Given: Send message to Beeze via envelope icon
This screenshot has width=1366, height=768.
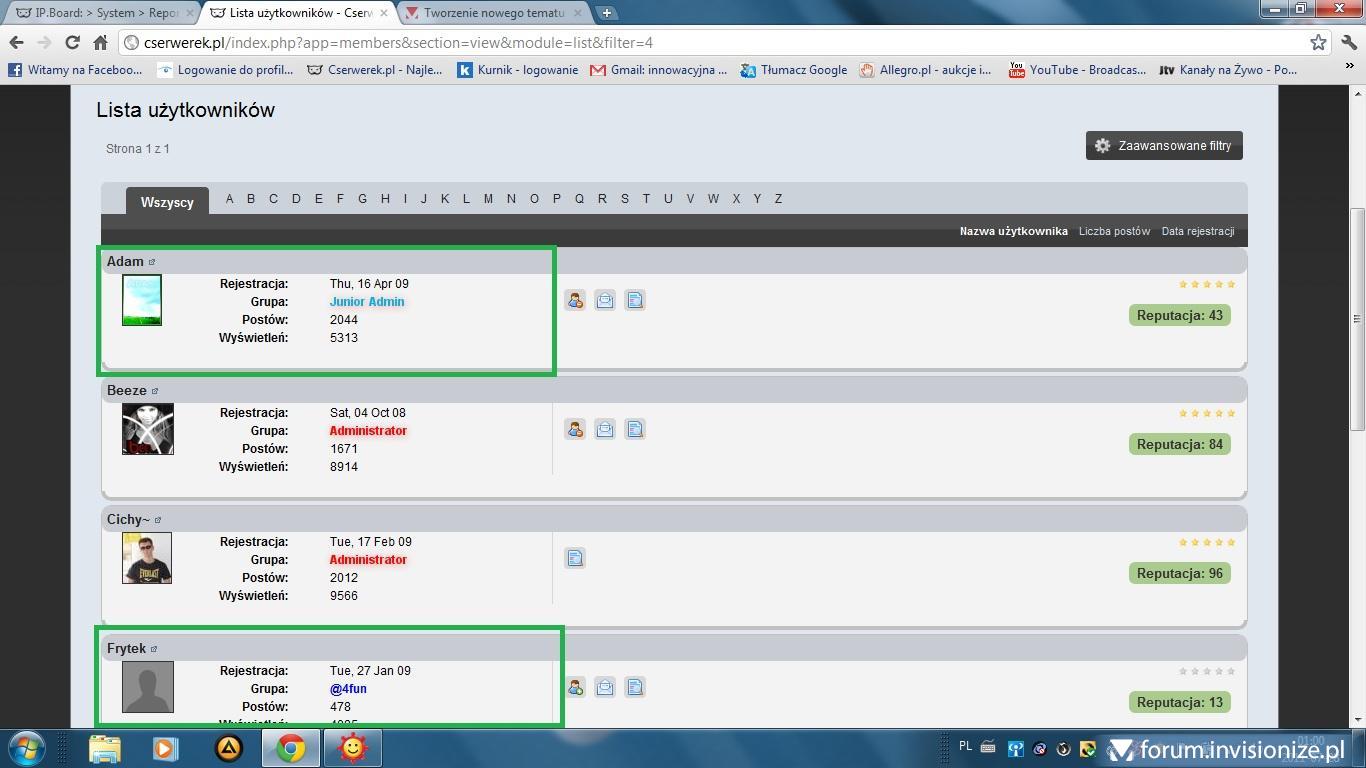Looking at the screenshot, I should tap(605, 430).
